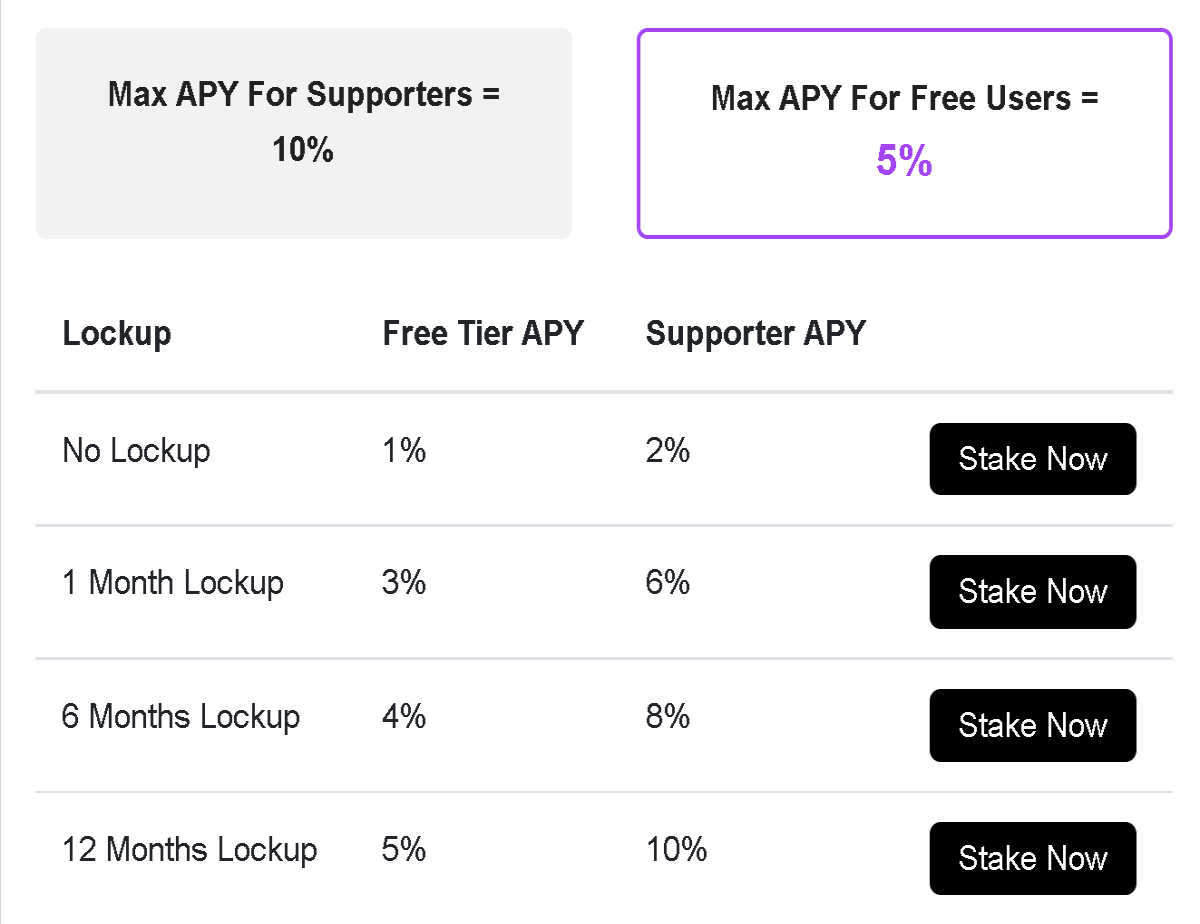Click the 6 Months Lockup row label
This screenshot has height=924, width=1200.
pyautogui.click(x=181, y=716)
